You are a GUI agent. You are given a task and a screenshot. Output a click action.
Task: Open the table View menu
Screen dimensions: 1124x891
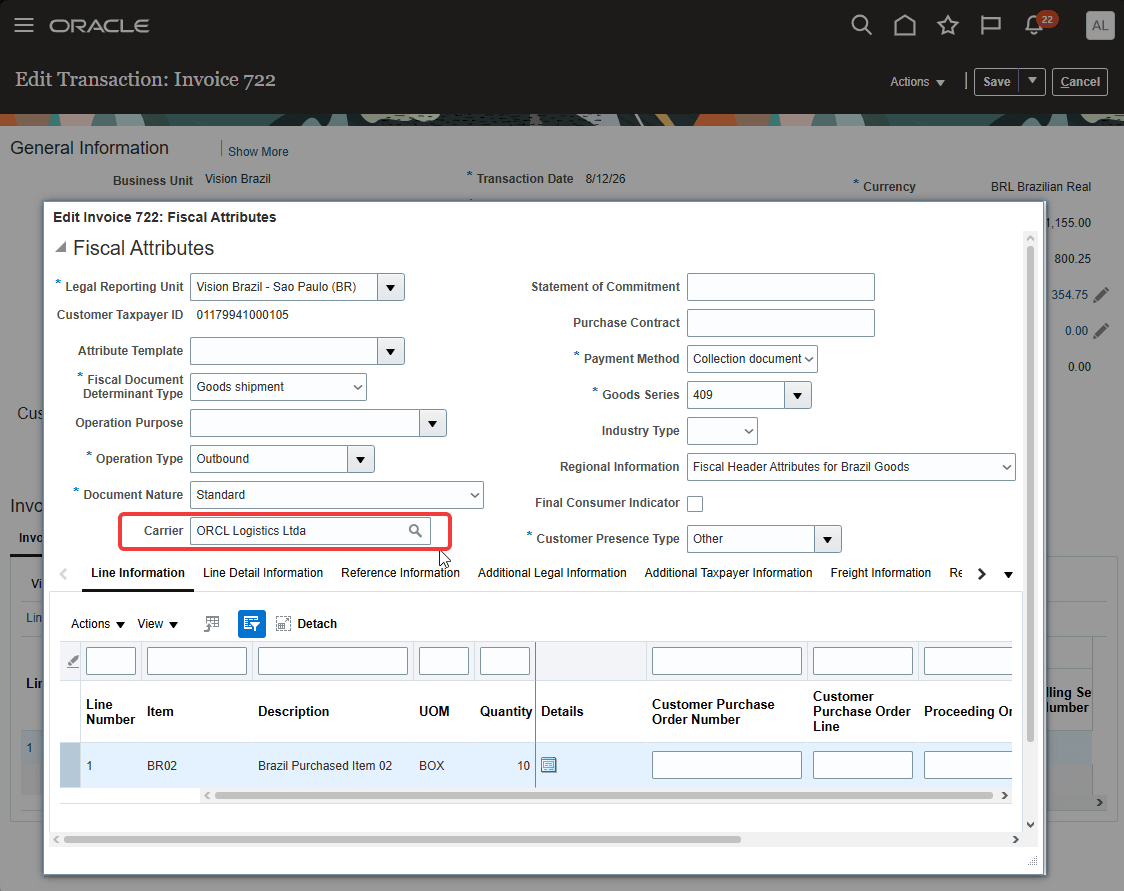158,624
